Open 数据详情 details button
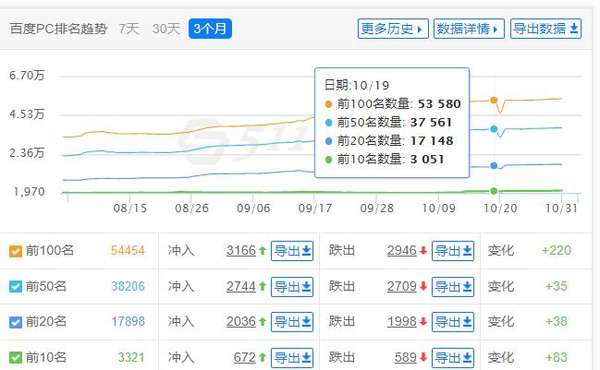Screen dimensions: 600x370 tap(469, 29)
